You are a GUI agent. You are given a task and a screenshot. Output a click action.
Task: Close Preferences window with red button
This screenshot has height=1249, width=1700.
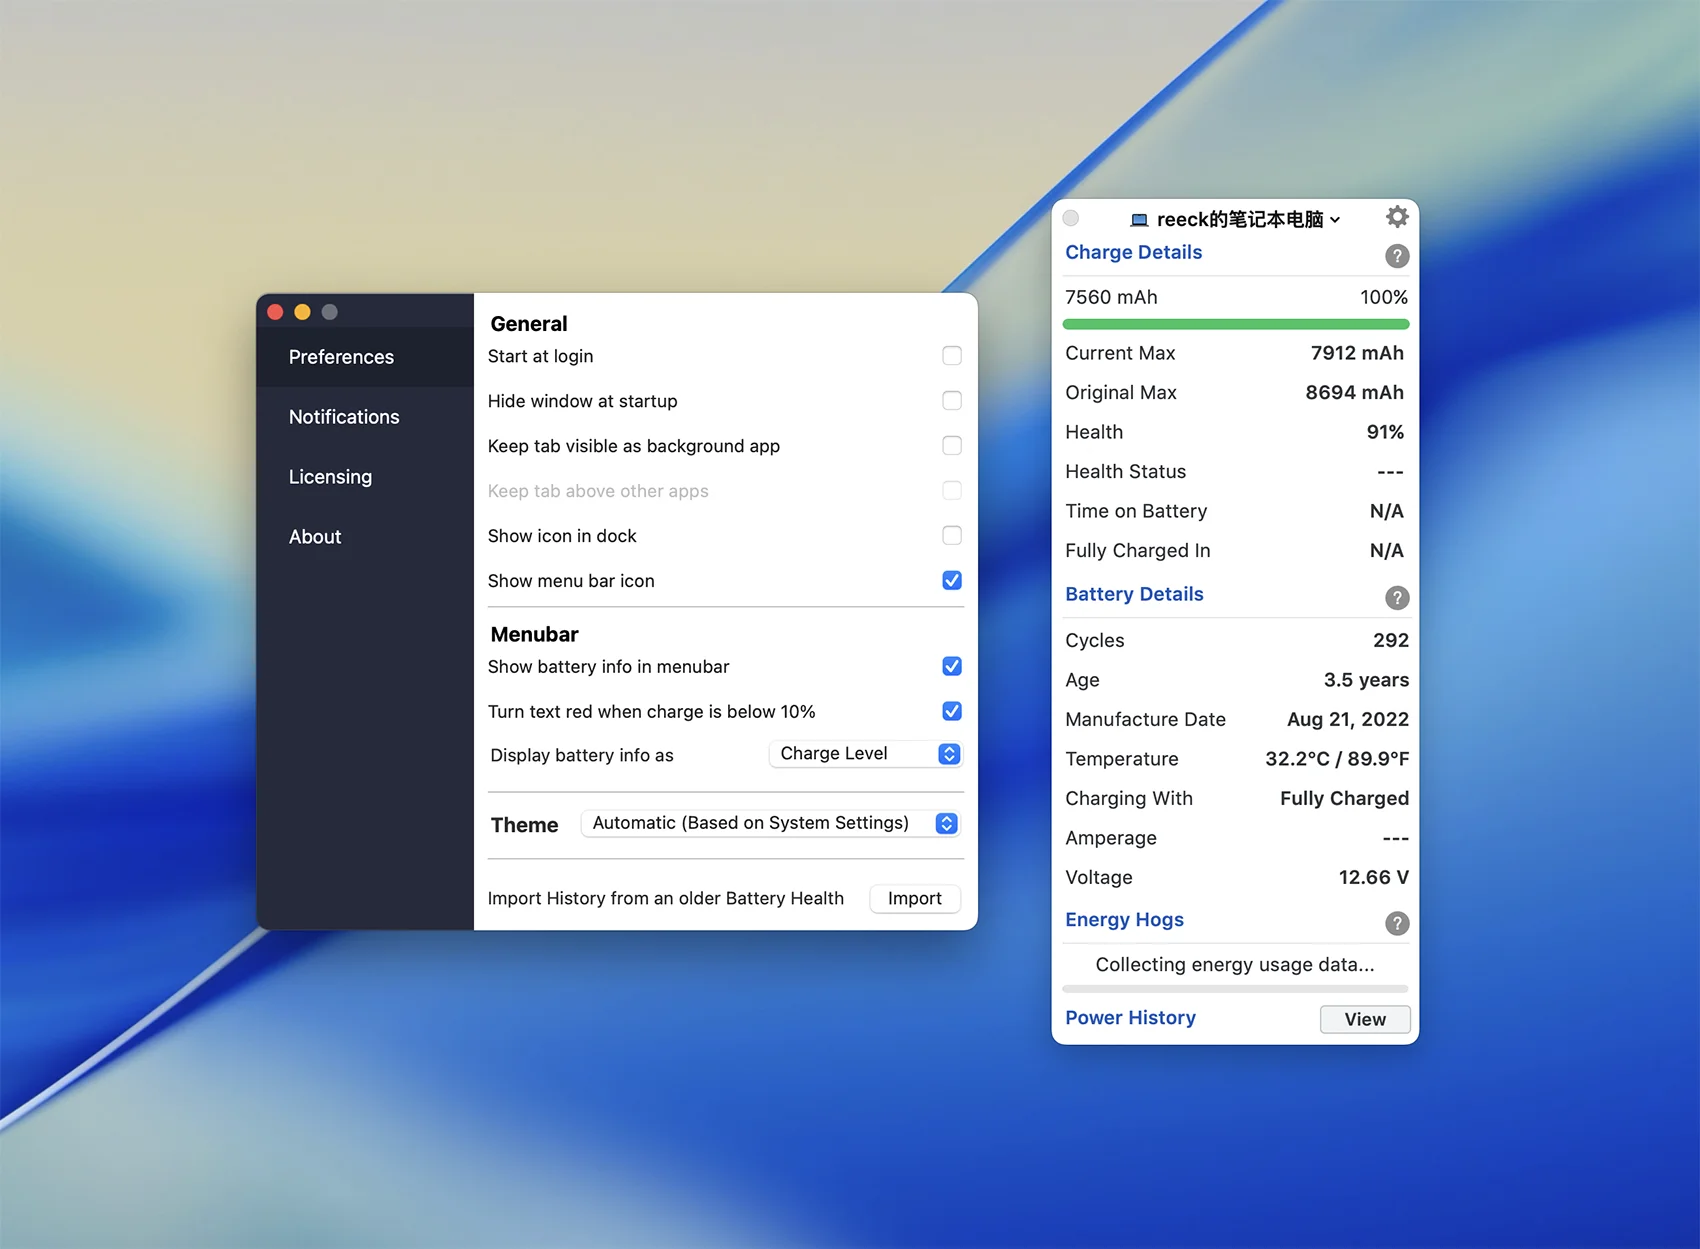coord(275,312)
